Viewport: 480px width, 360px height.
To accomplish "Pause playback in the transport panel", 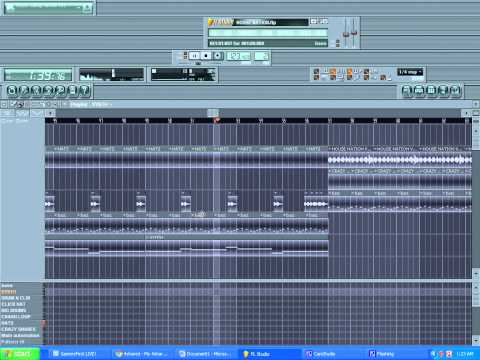I will tap(195, 56).
